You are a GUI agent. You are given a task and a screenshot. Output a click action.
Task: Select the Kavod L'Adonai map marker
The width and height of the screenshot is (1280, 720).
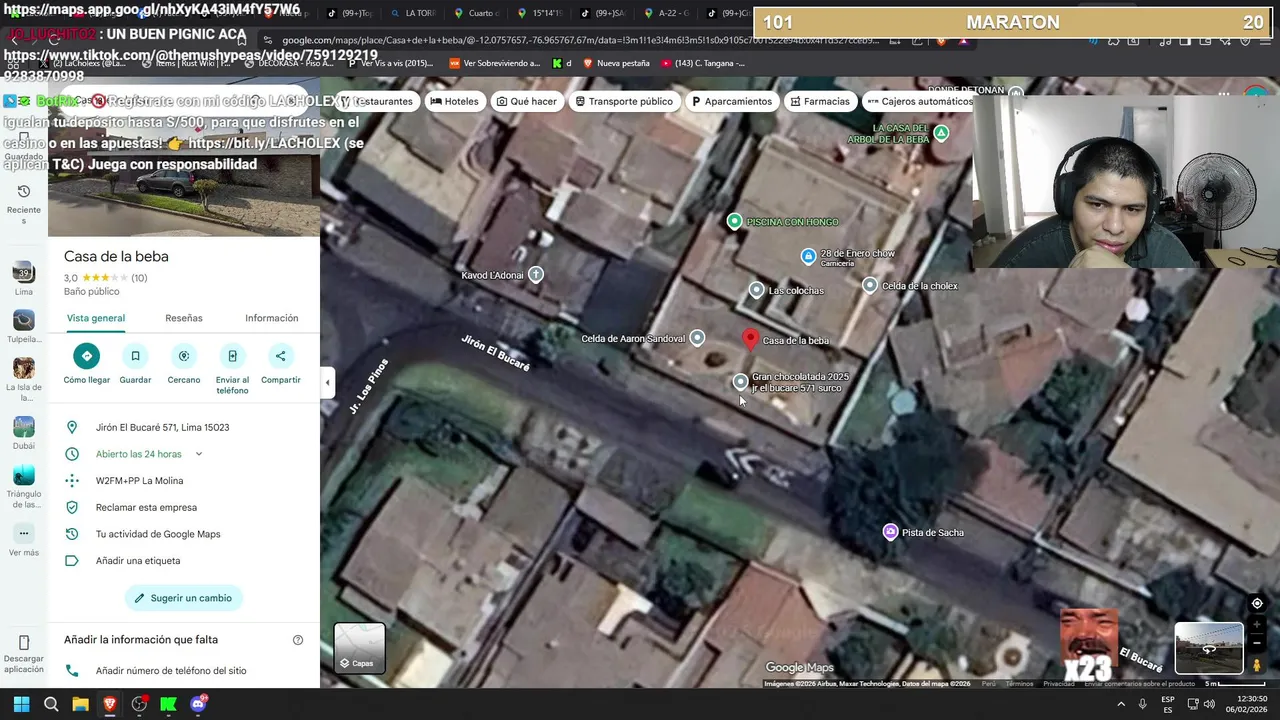[x=536, y=274]
